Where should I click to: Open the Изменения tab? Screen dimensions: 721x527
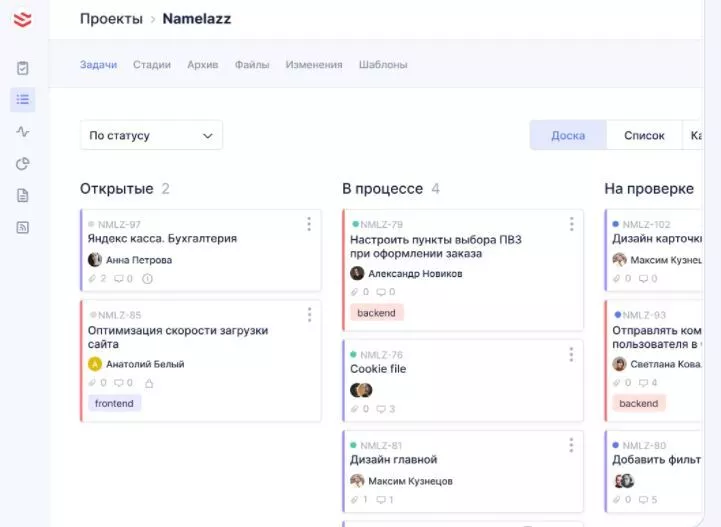click(314, 64)
